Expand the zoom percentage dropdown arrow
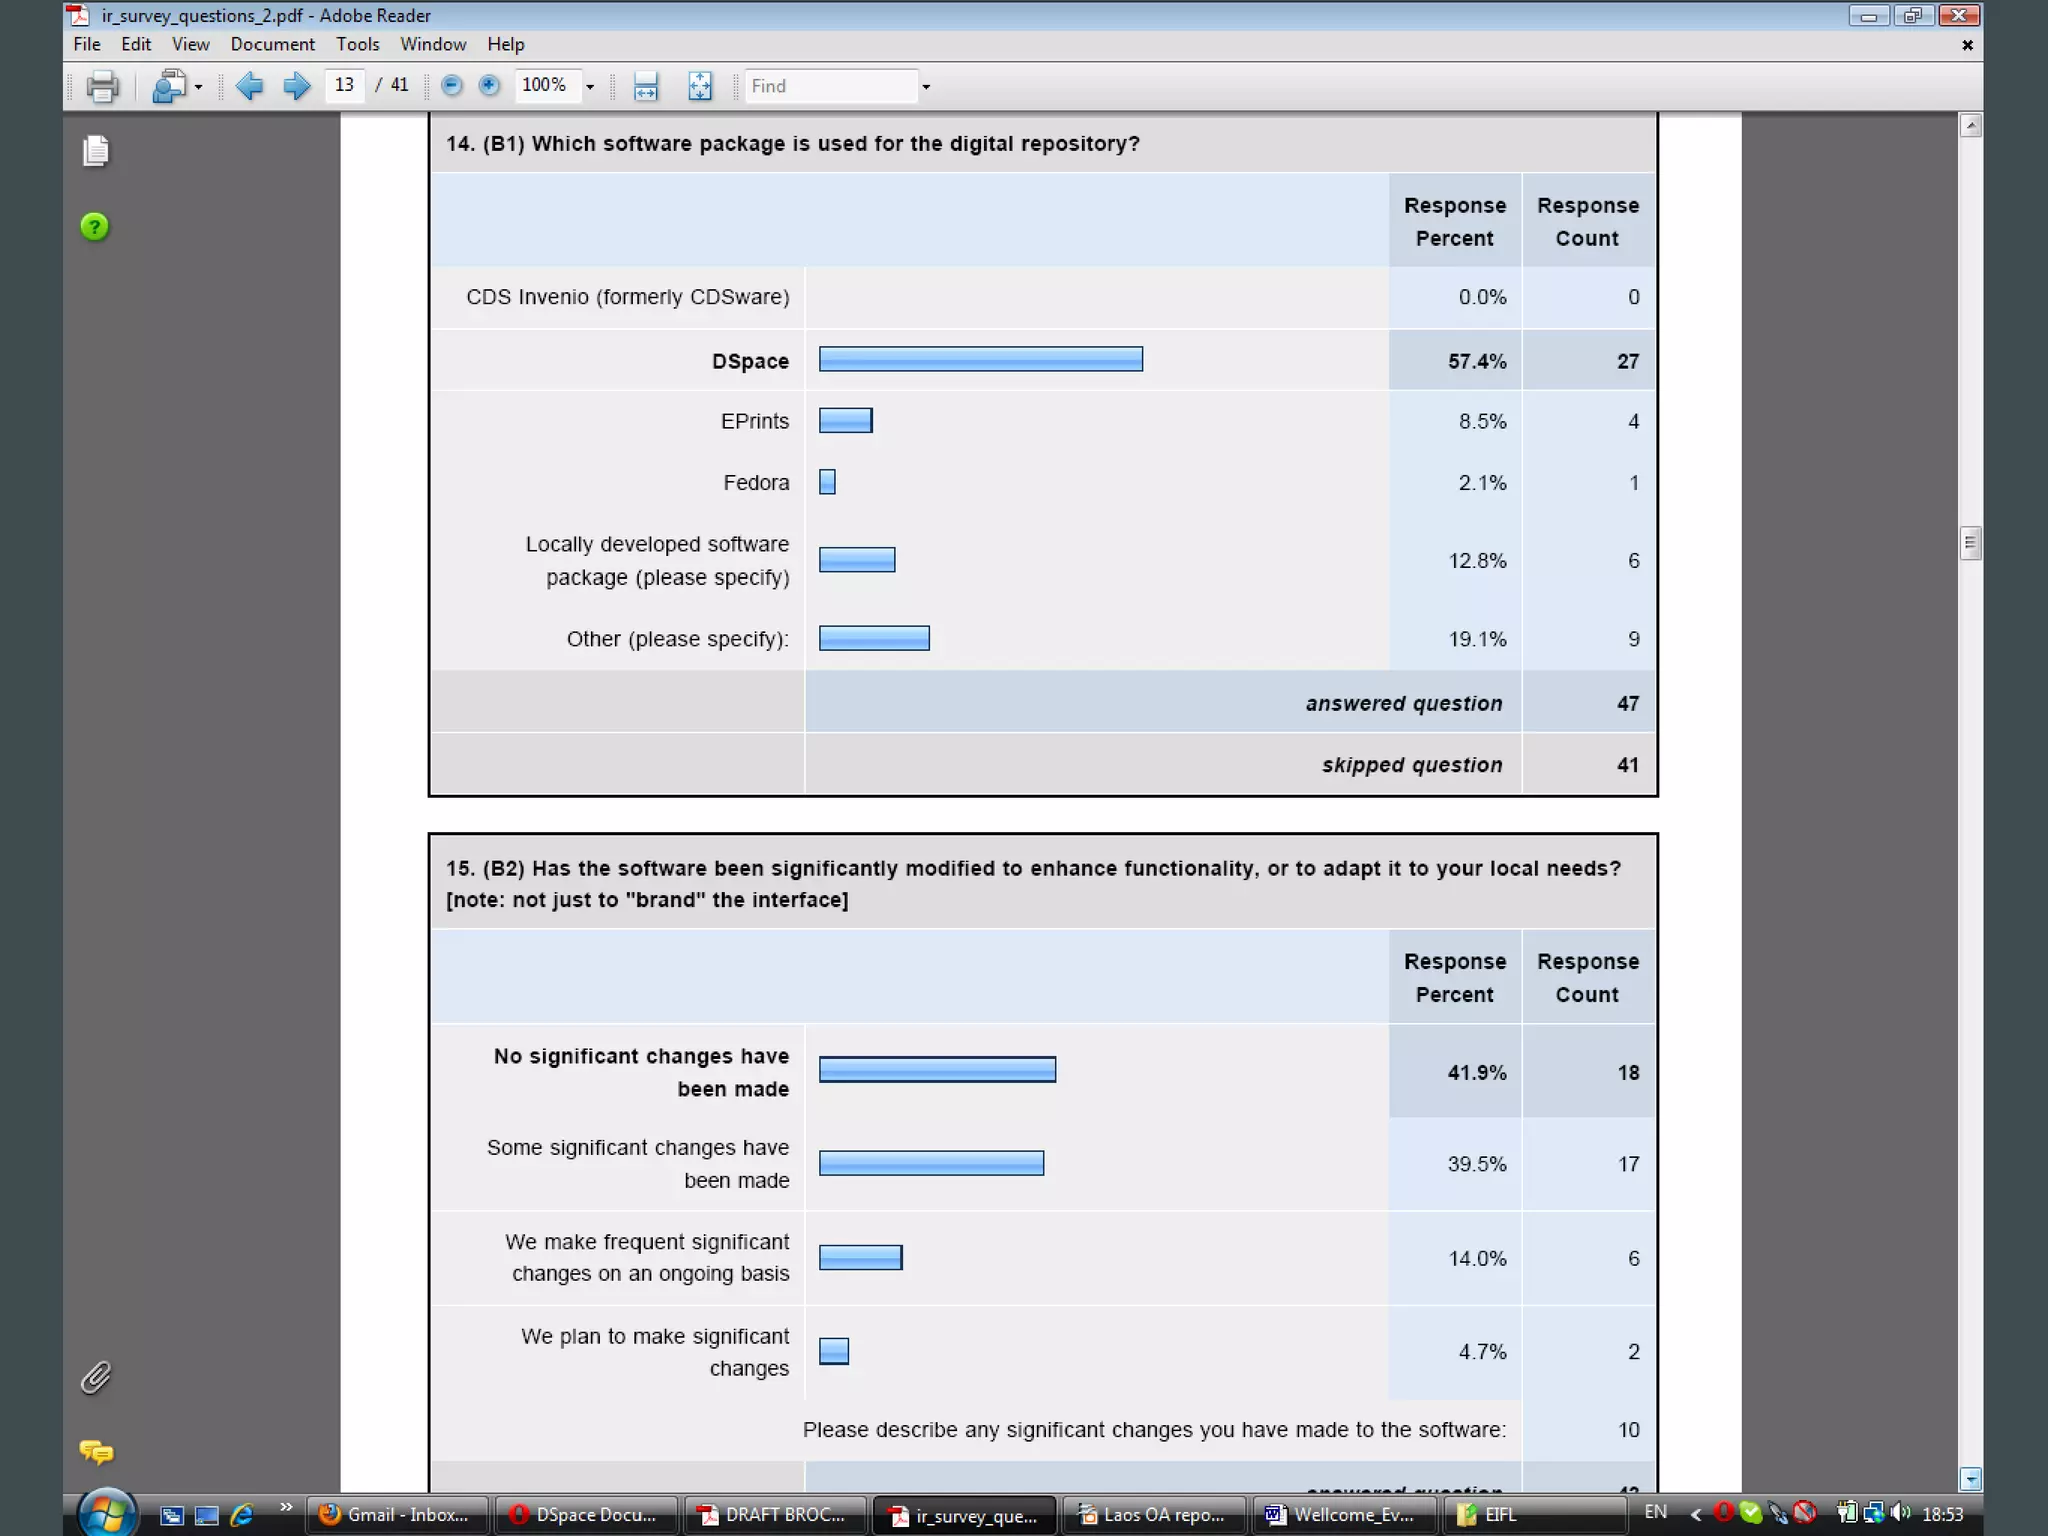Viewport: 2048px width, 1536px height. pyautogui.click(x=590, y=87)
